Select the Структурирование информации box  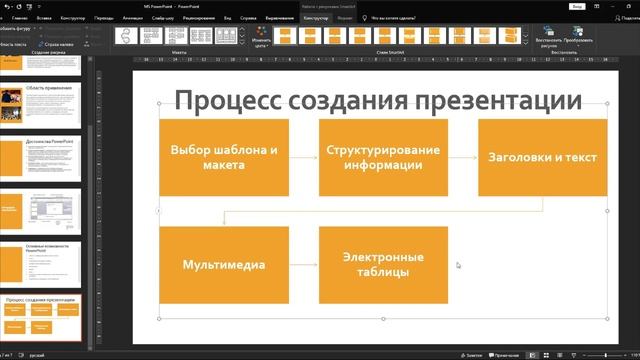click(383, 158)
